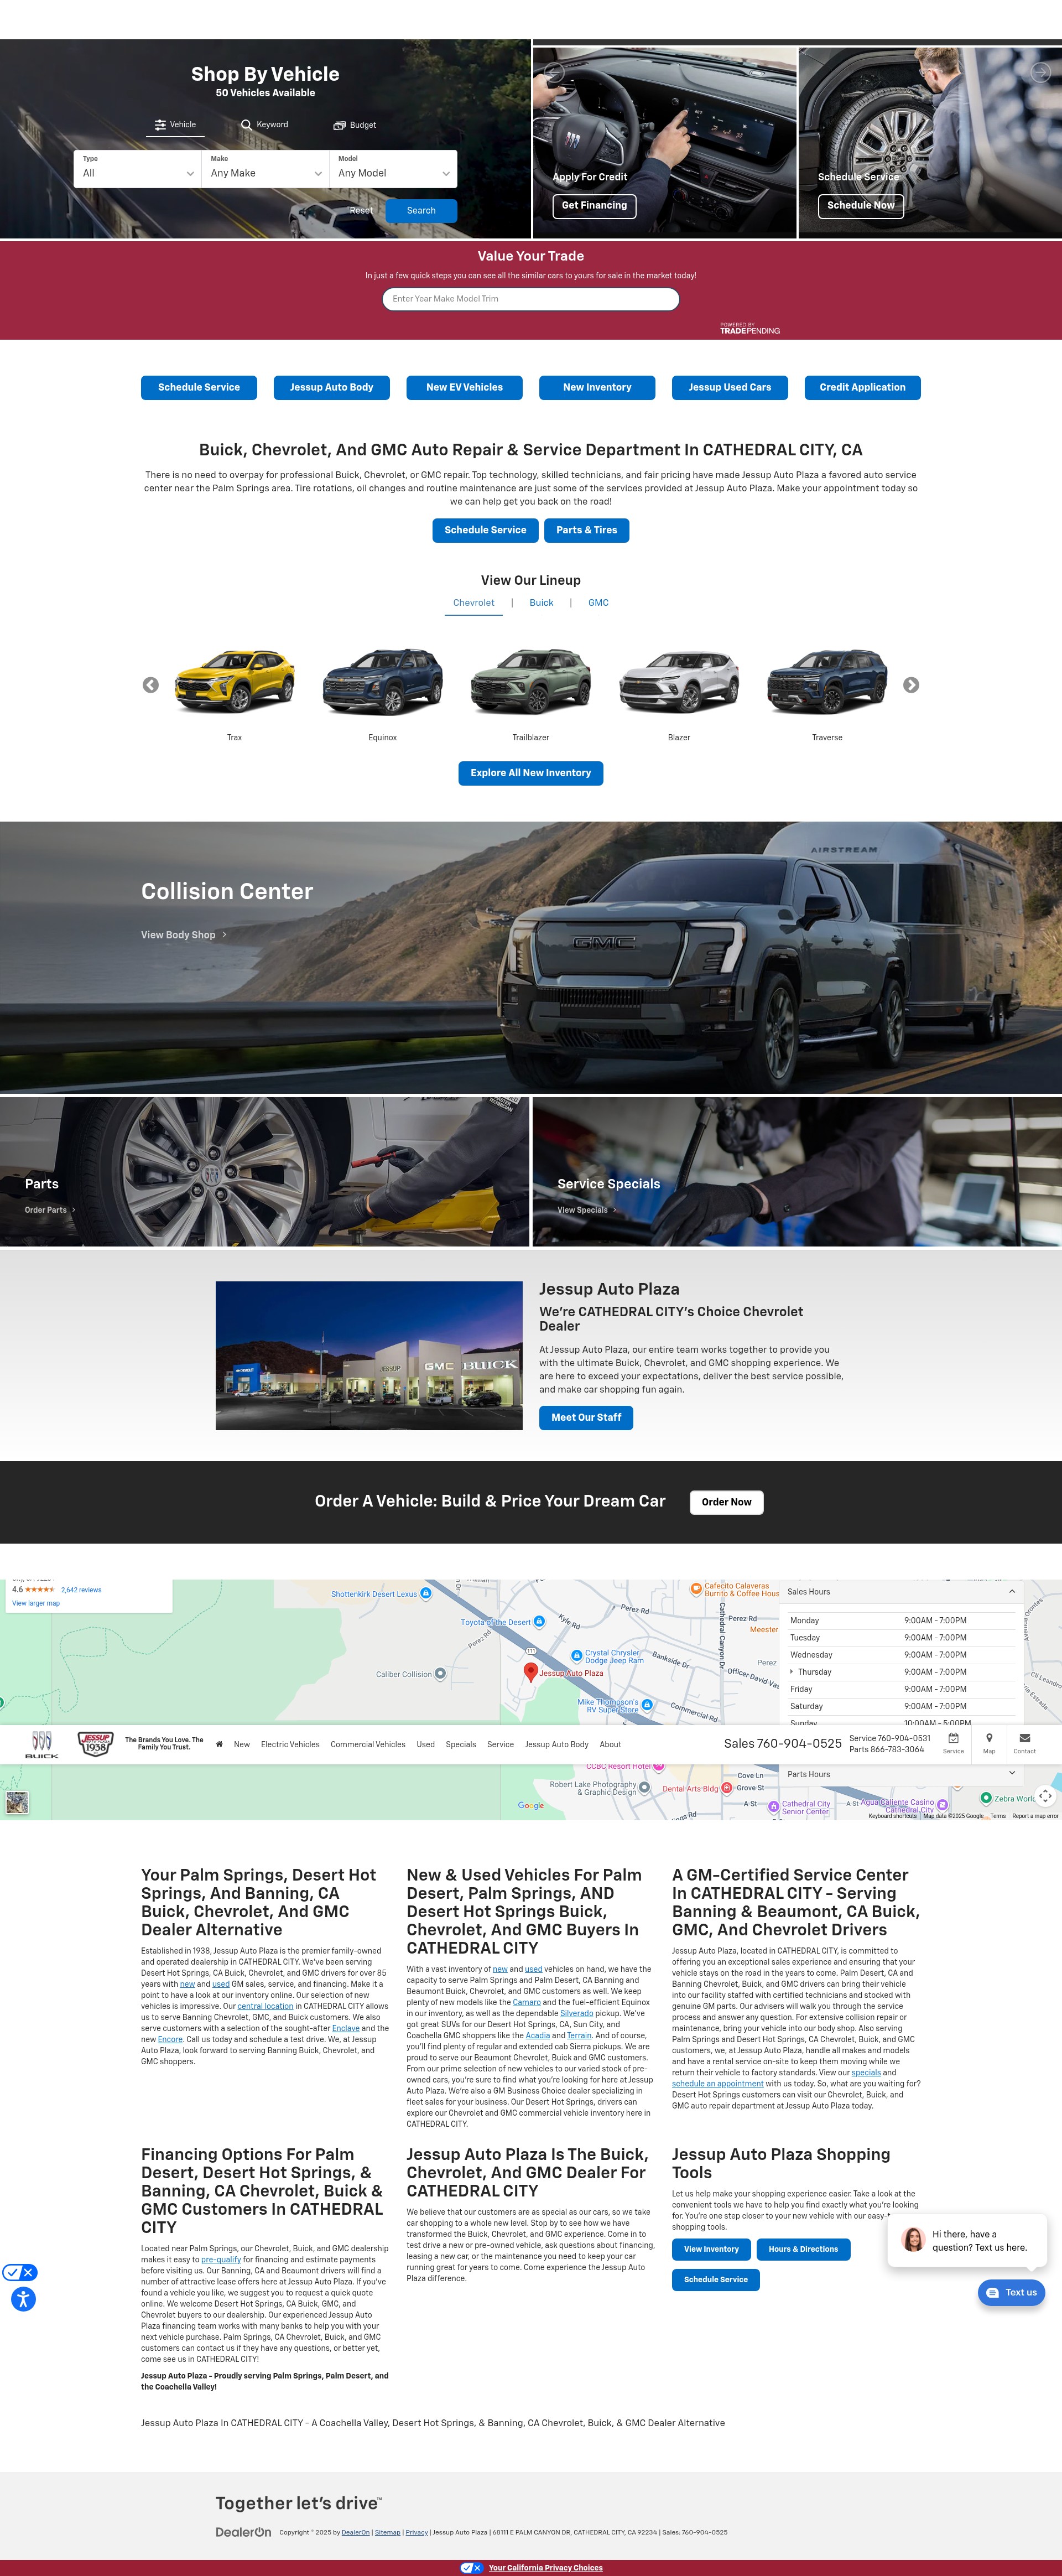This screenshot has width=1062, height=2576.
Task: Click the Order Now button
Action: (726, 1502)
